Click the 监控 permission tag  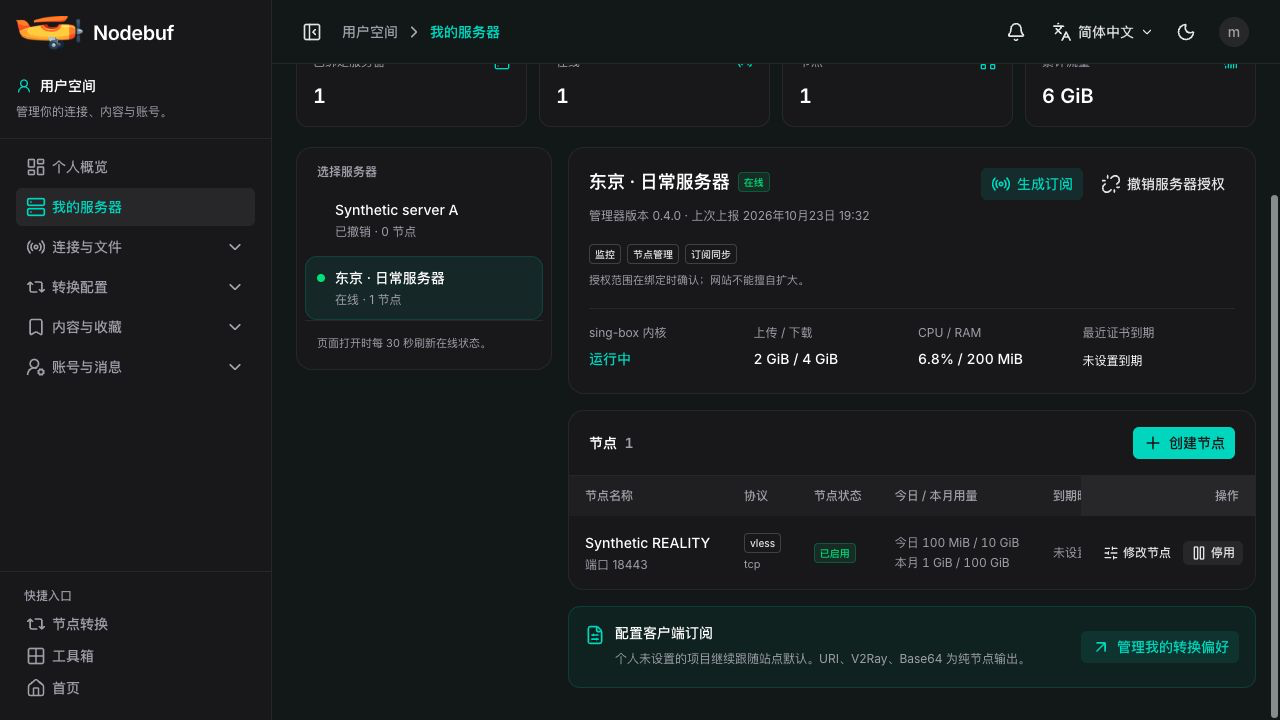[x=605, y=254]
